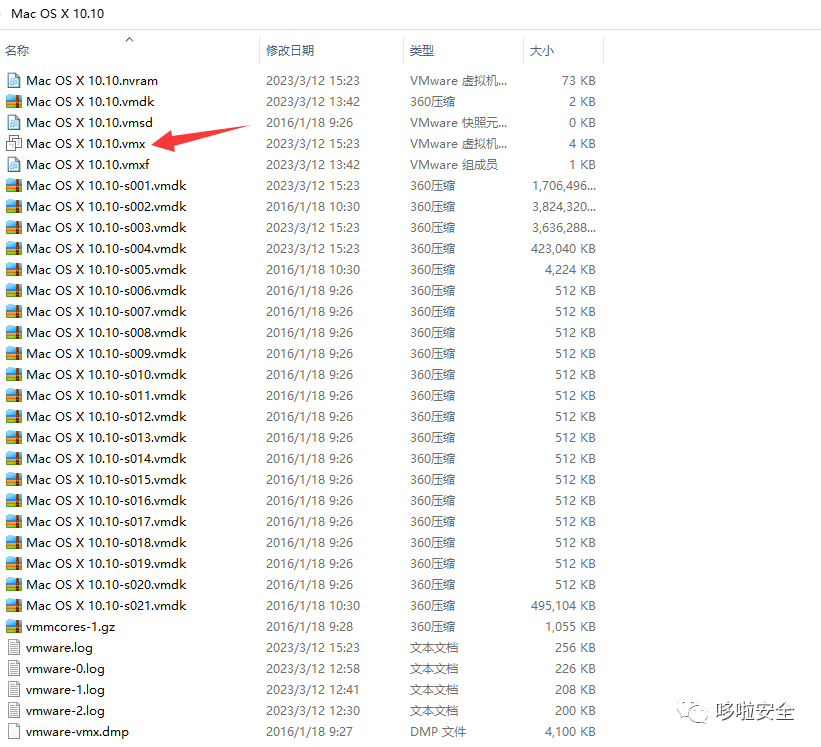Image resolution: width=821 pixels, height=747 pixels.
Task: Click the icon of Mac OS X 10.10-s021.vmdk
Action: tap(14, 606)
